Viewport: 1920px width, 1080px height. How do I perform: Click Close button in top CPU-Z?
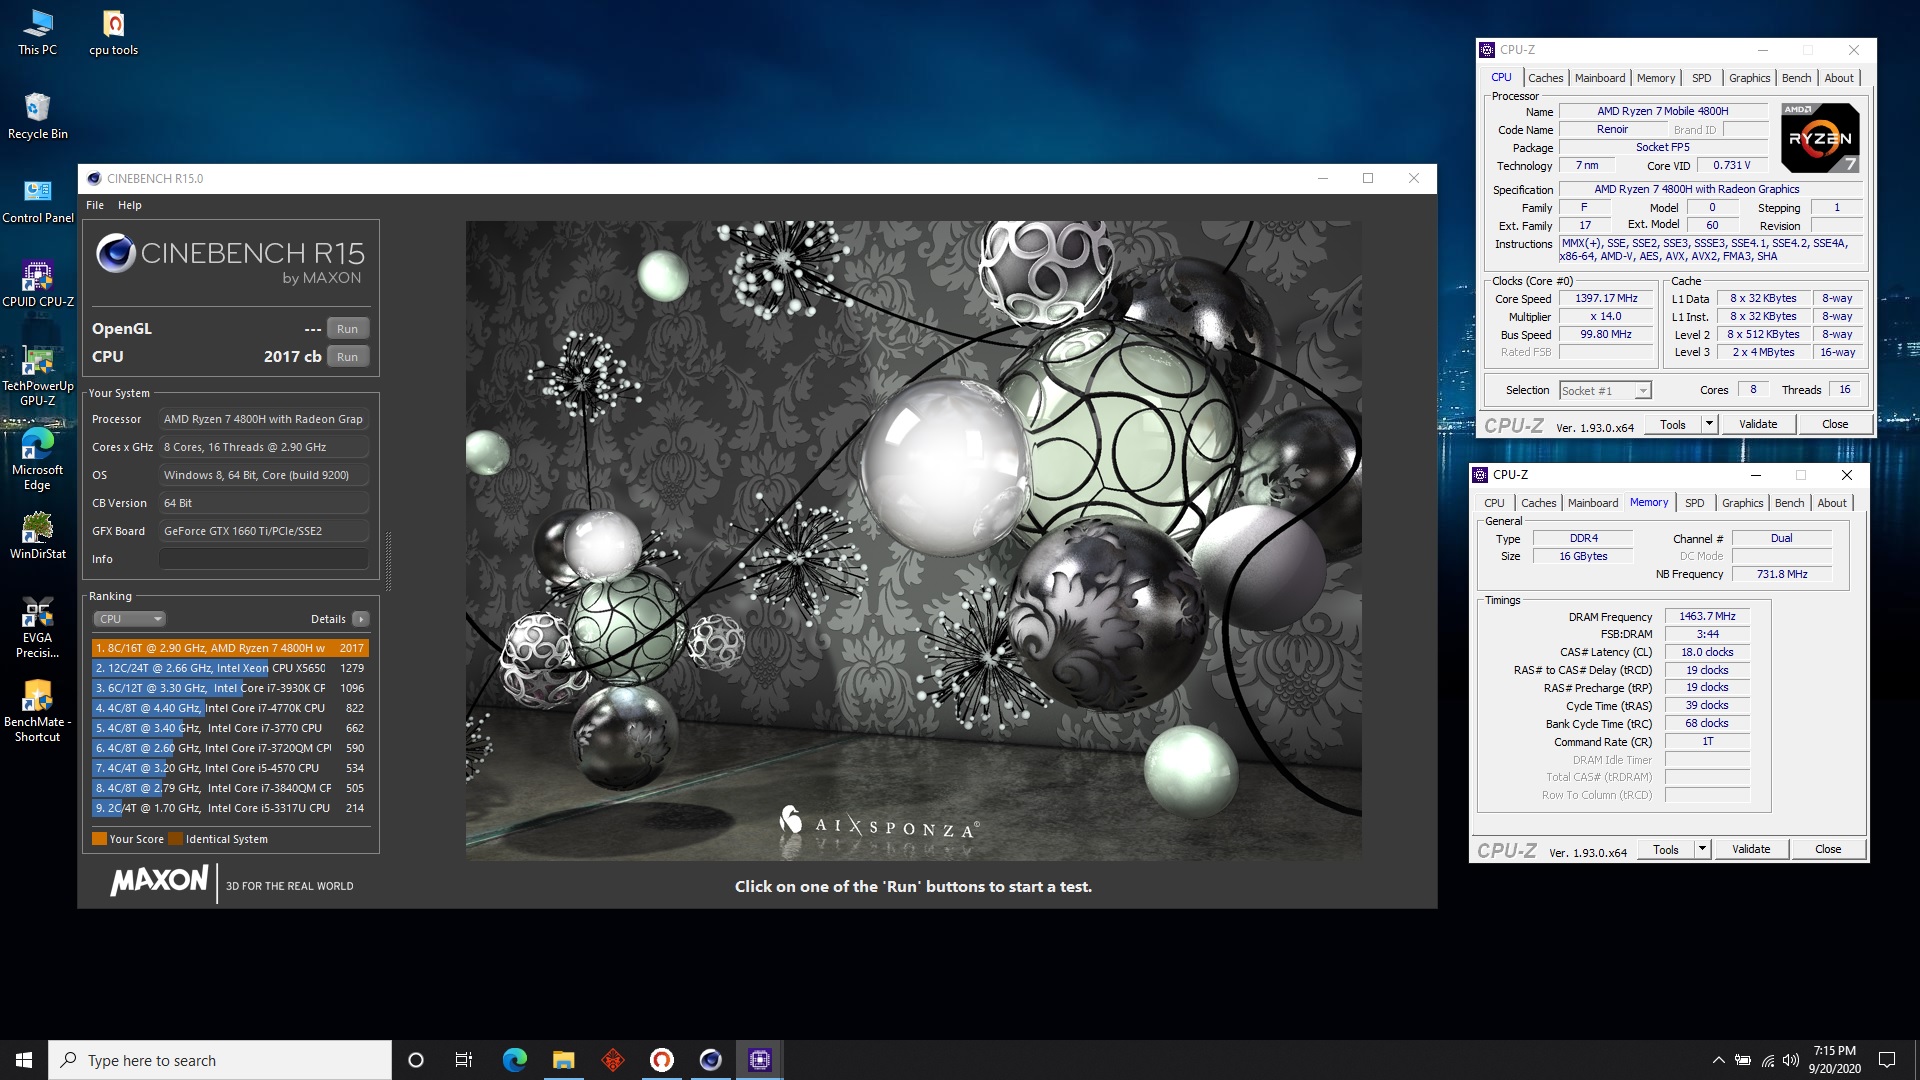tap(1834, 424)
